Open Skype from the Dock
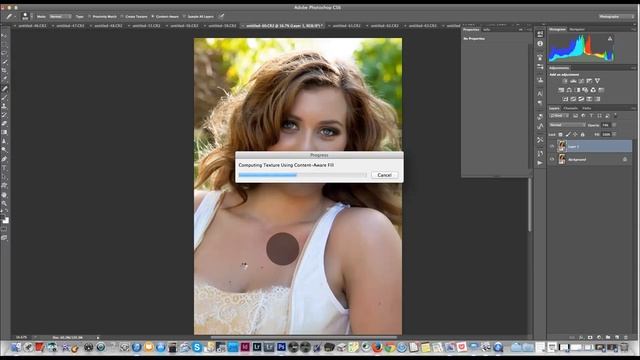 click(197, 347)
